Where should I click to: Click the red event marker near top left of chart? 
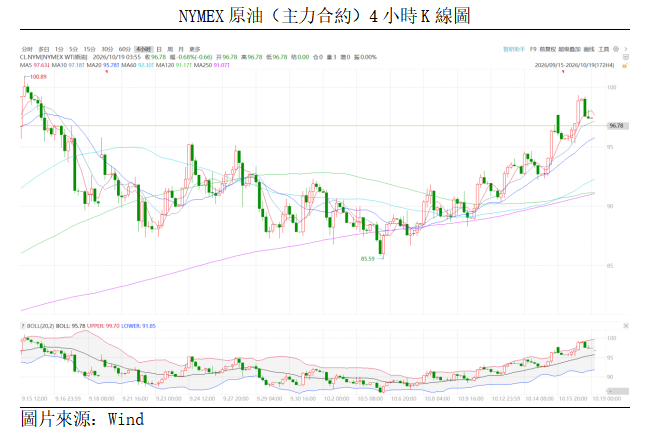click(x=107, y=71)
